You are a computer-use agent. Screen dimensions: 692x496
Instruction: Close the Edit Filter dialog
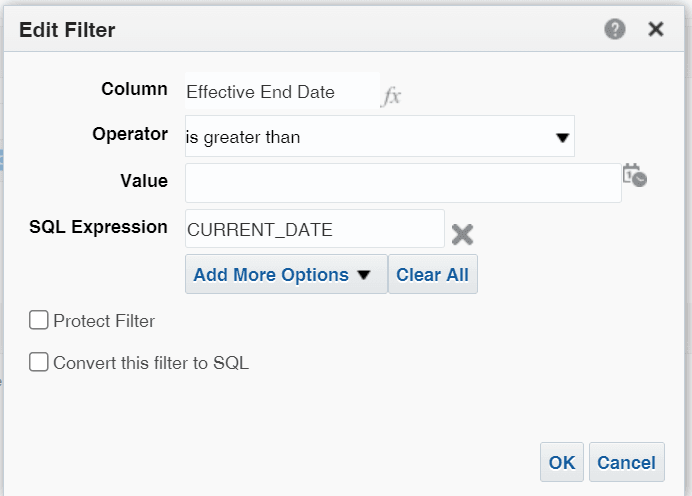[x=656, y=29]
